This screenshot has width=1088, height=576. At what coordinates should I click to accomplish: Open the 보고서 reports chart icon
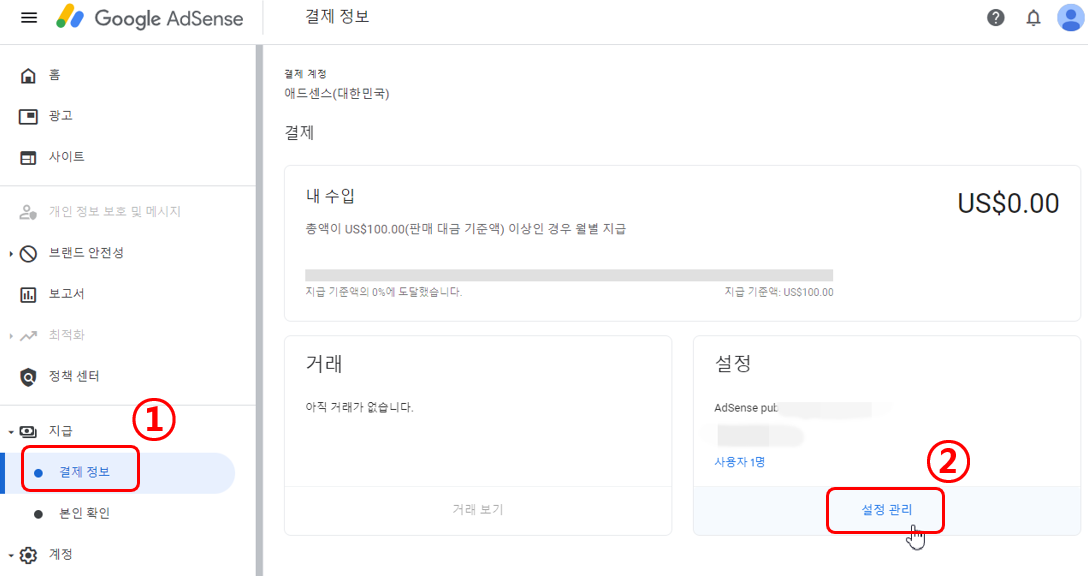tap(28, 293)
